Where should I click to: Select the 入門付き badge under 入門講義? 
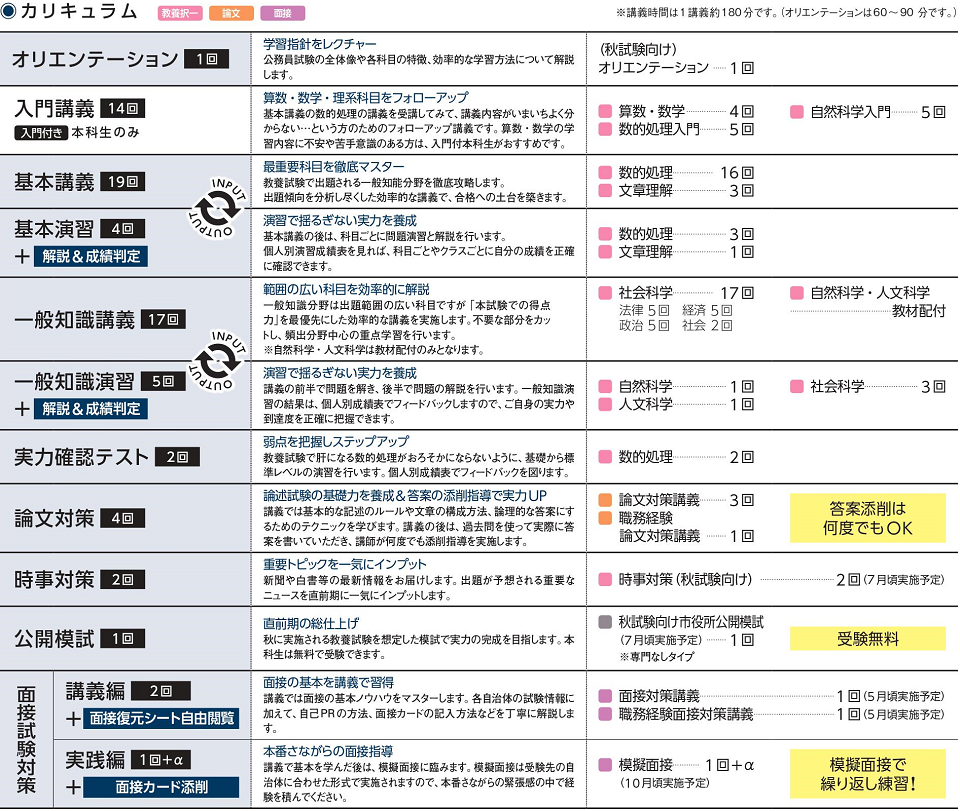click(41, 132)
